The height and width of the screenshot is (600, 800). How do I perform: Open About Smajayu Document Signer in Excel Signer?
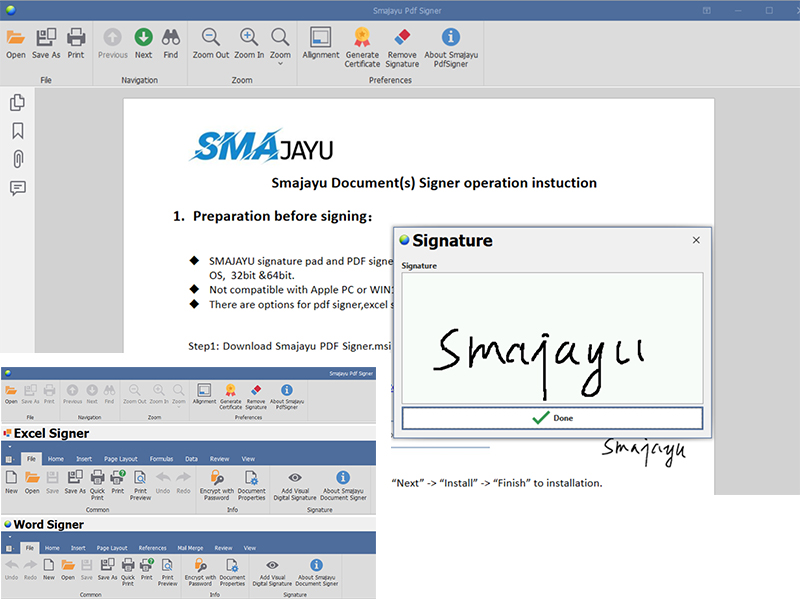coord(343,485)
